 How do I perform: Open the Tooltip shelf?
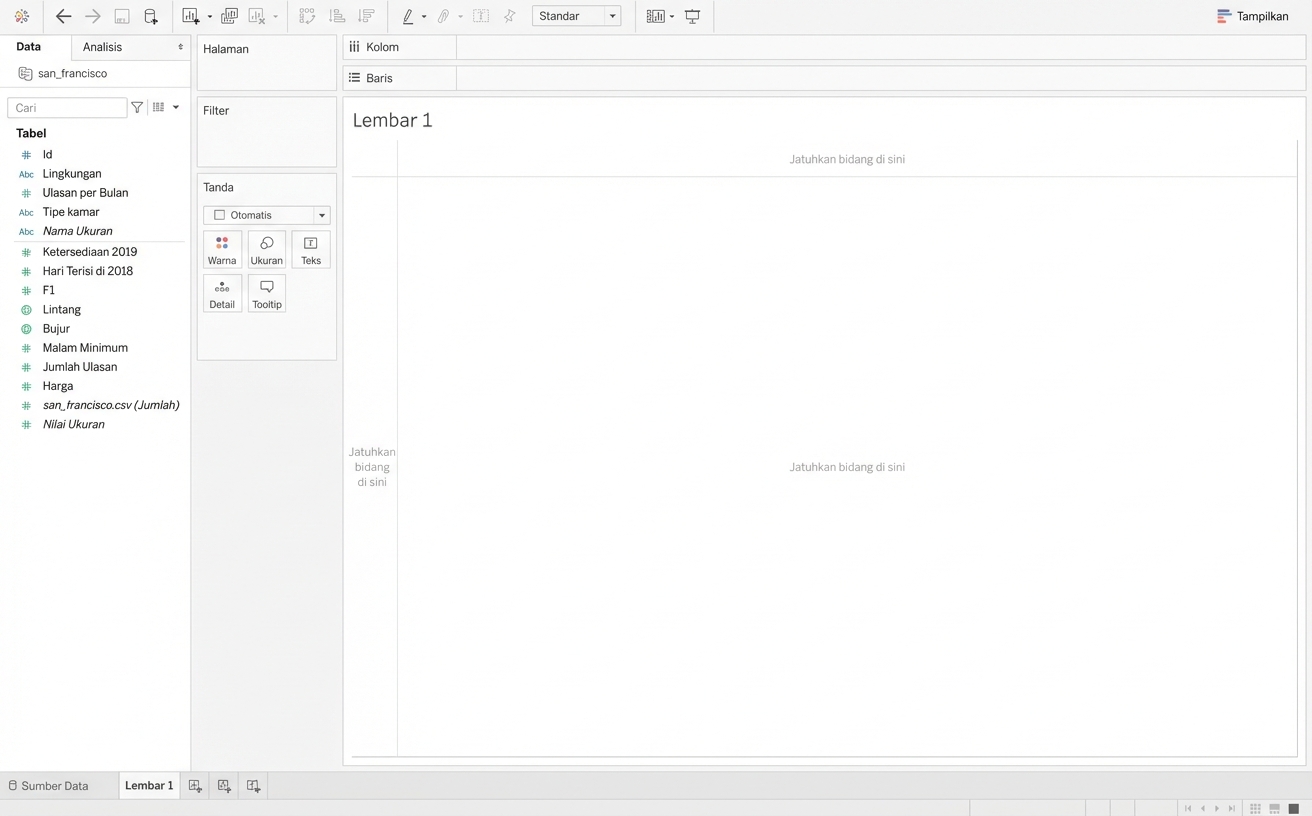266,292
